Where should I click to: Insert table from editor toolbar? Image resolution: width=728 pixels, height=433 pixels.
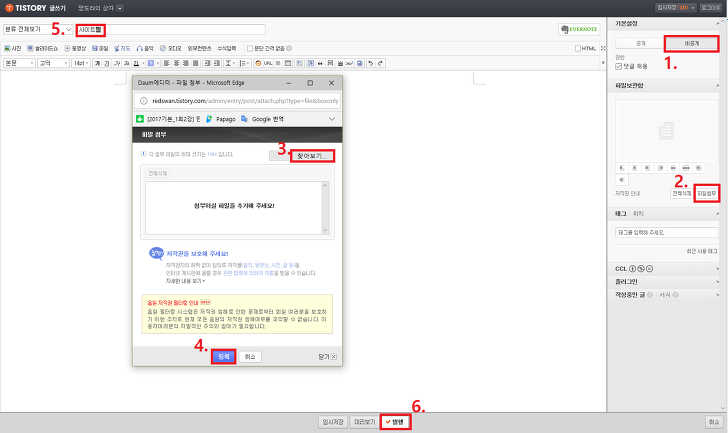288,63
